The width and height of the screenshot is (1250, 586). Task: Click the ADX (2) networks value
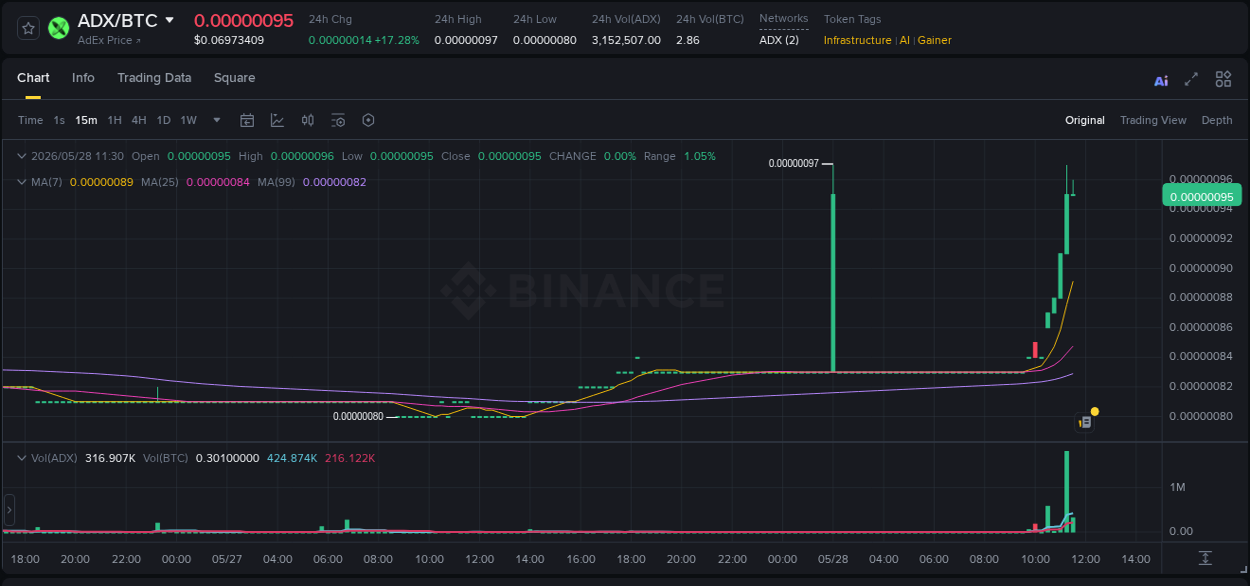(x=779, y=40)
